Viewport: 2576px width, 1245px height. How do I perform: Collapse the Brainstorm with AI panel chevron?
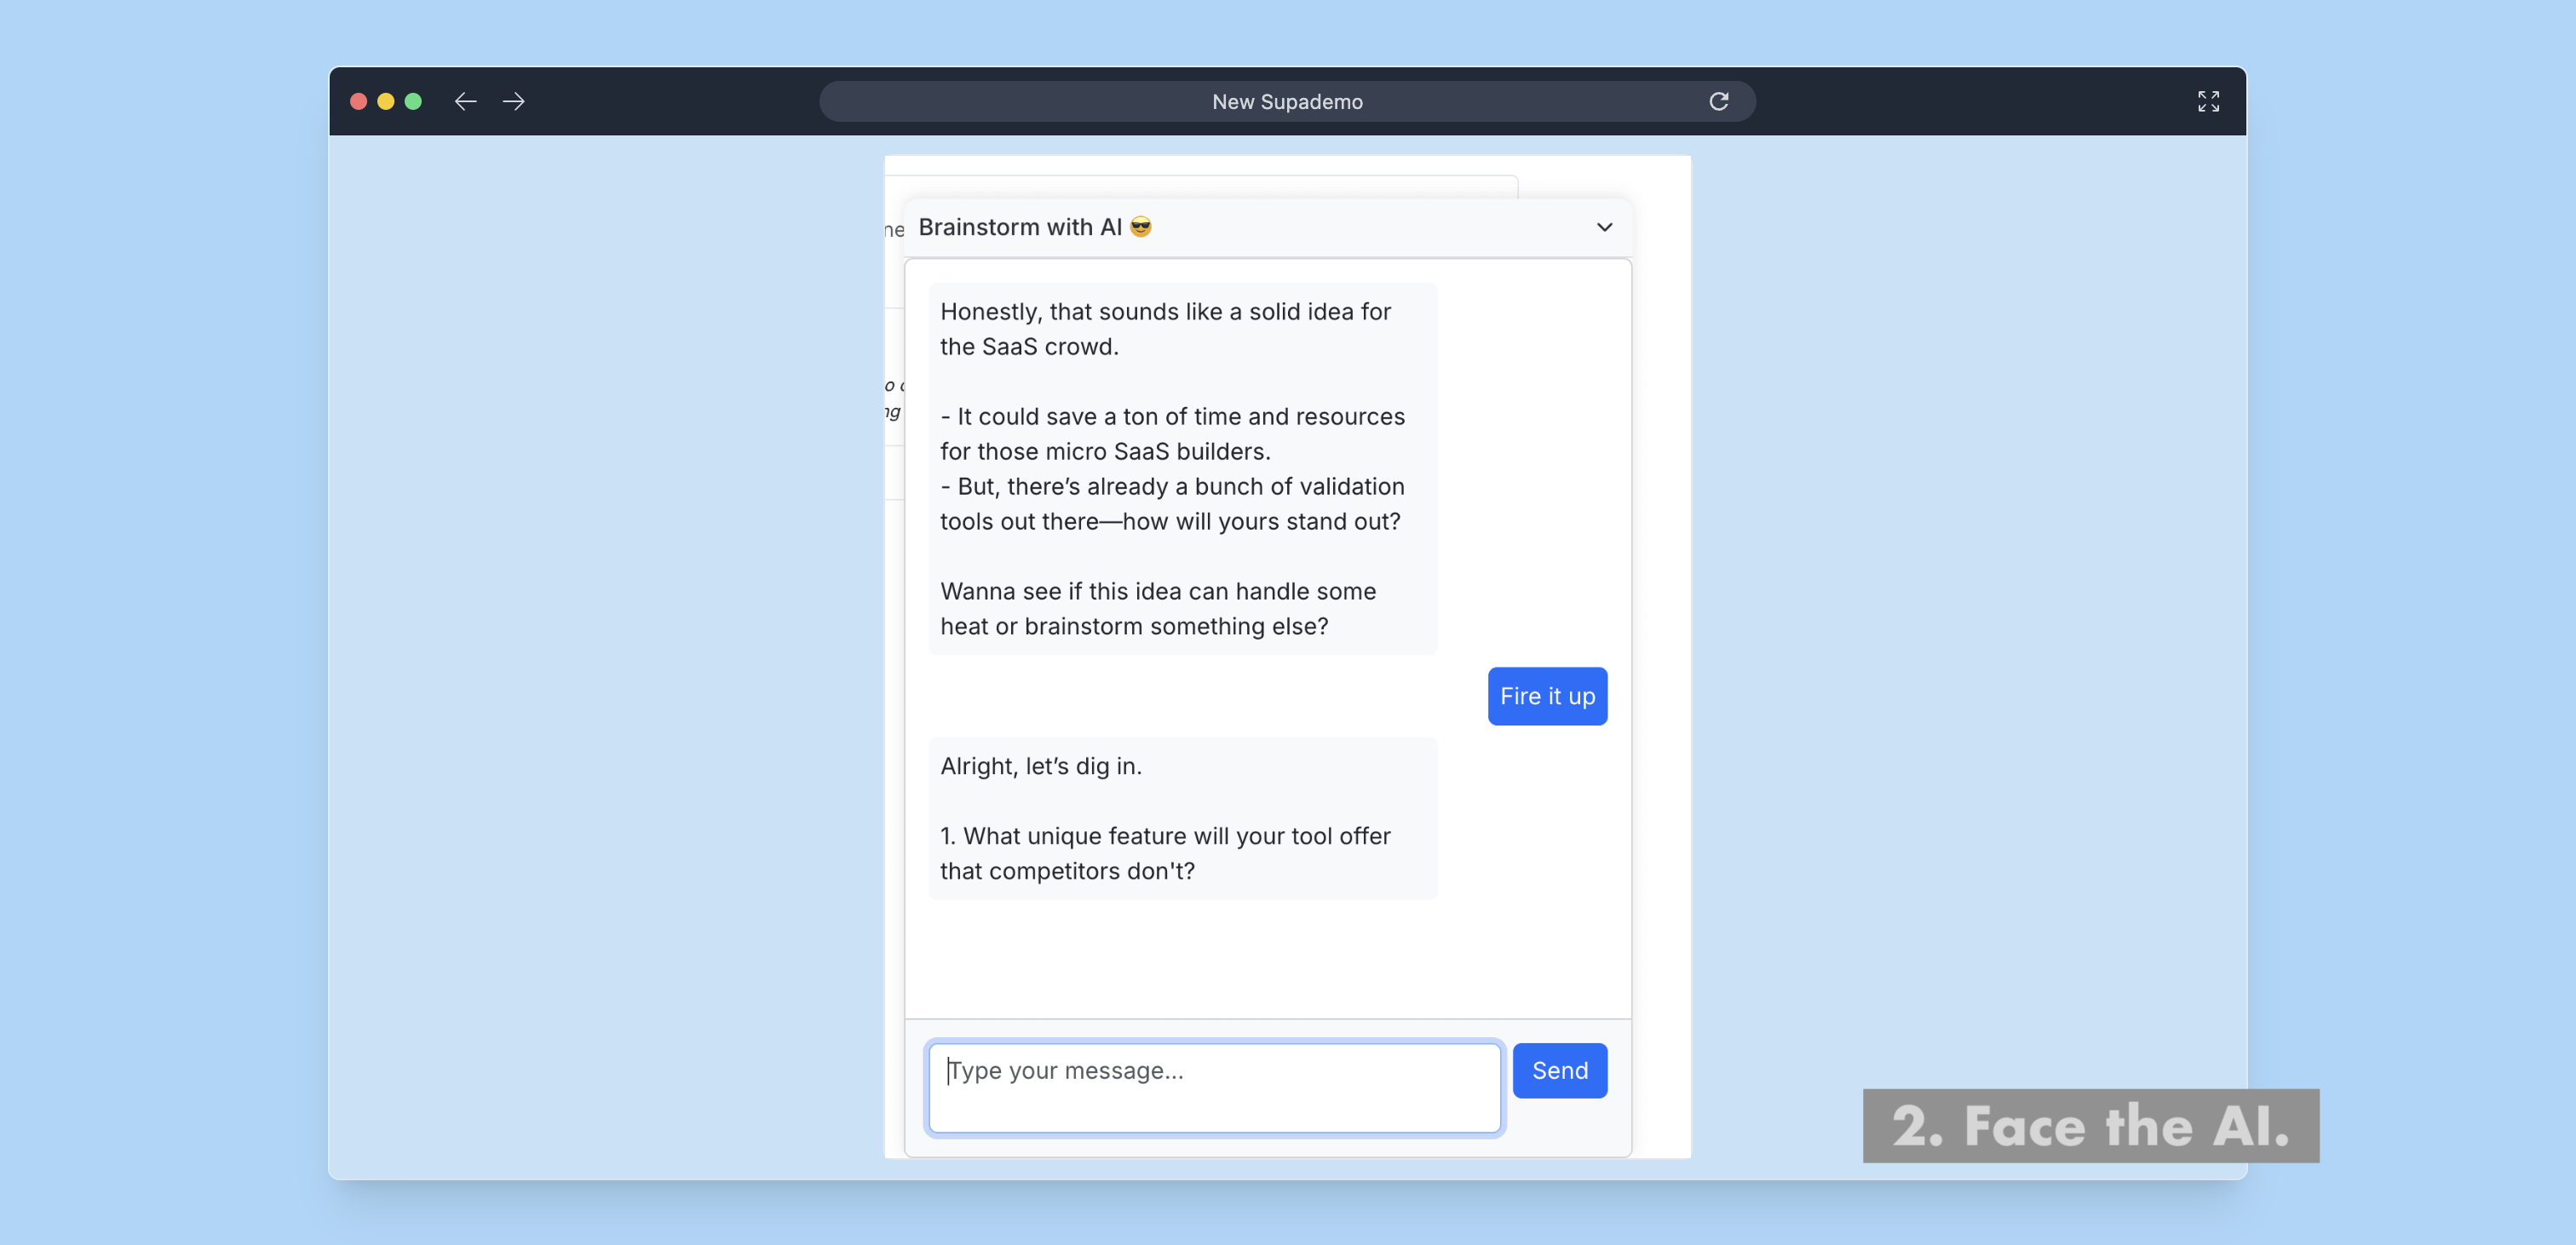click(x=1604, y=227)
